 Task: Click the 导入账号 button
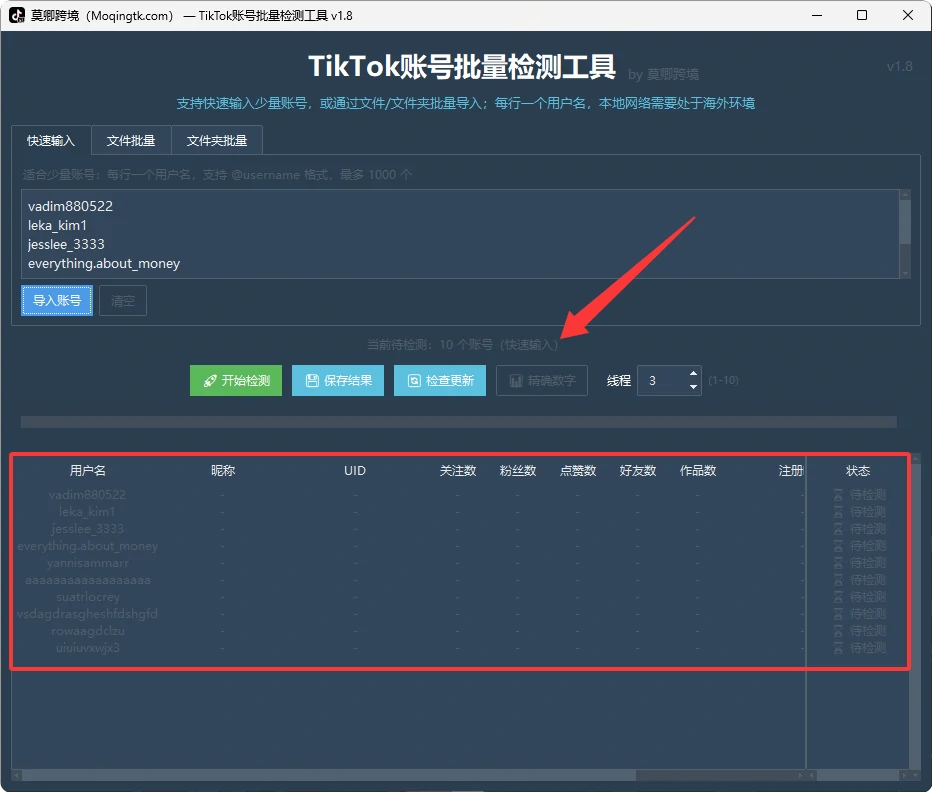(57, 300)
